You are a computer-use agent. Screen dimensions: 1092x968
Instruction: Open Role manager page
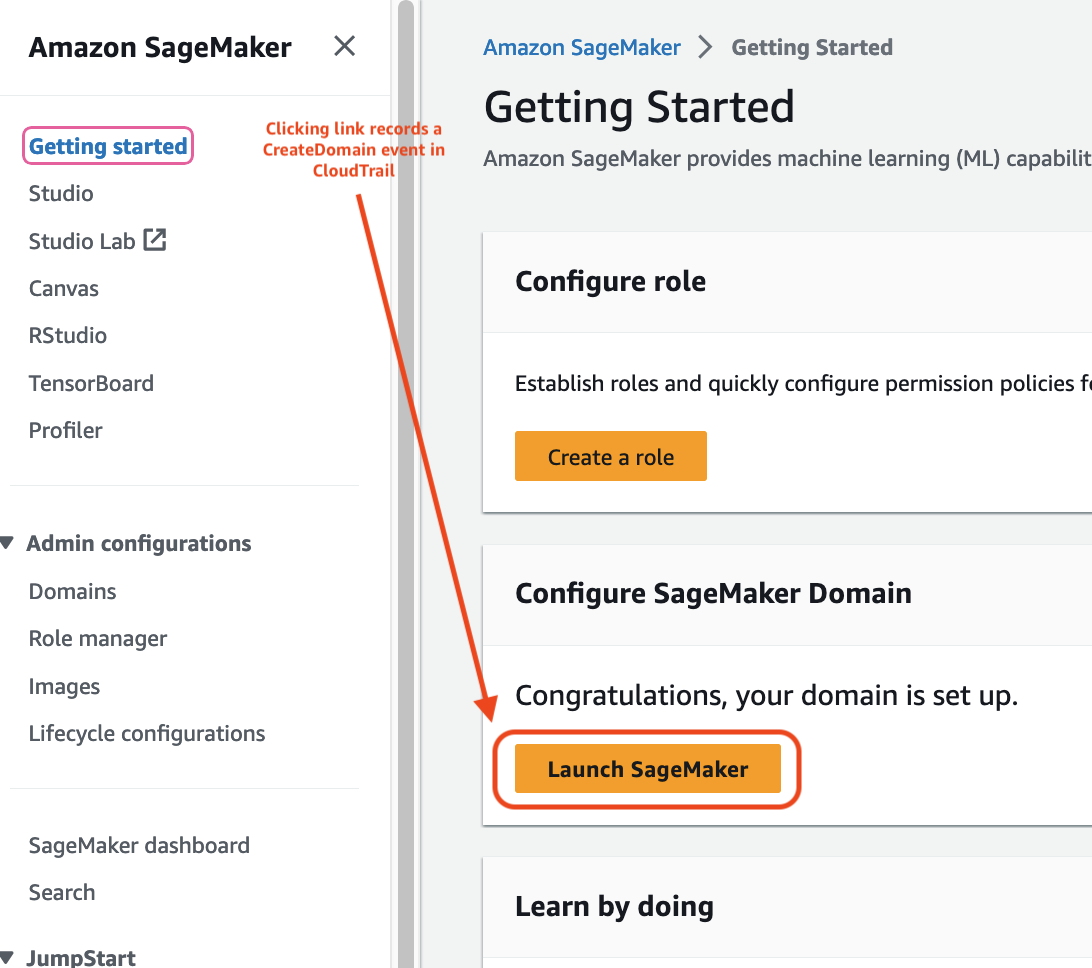coord(98,639)
